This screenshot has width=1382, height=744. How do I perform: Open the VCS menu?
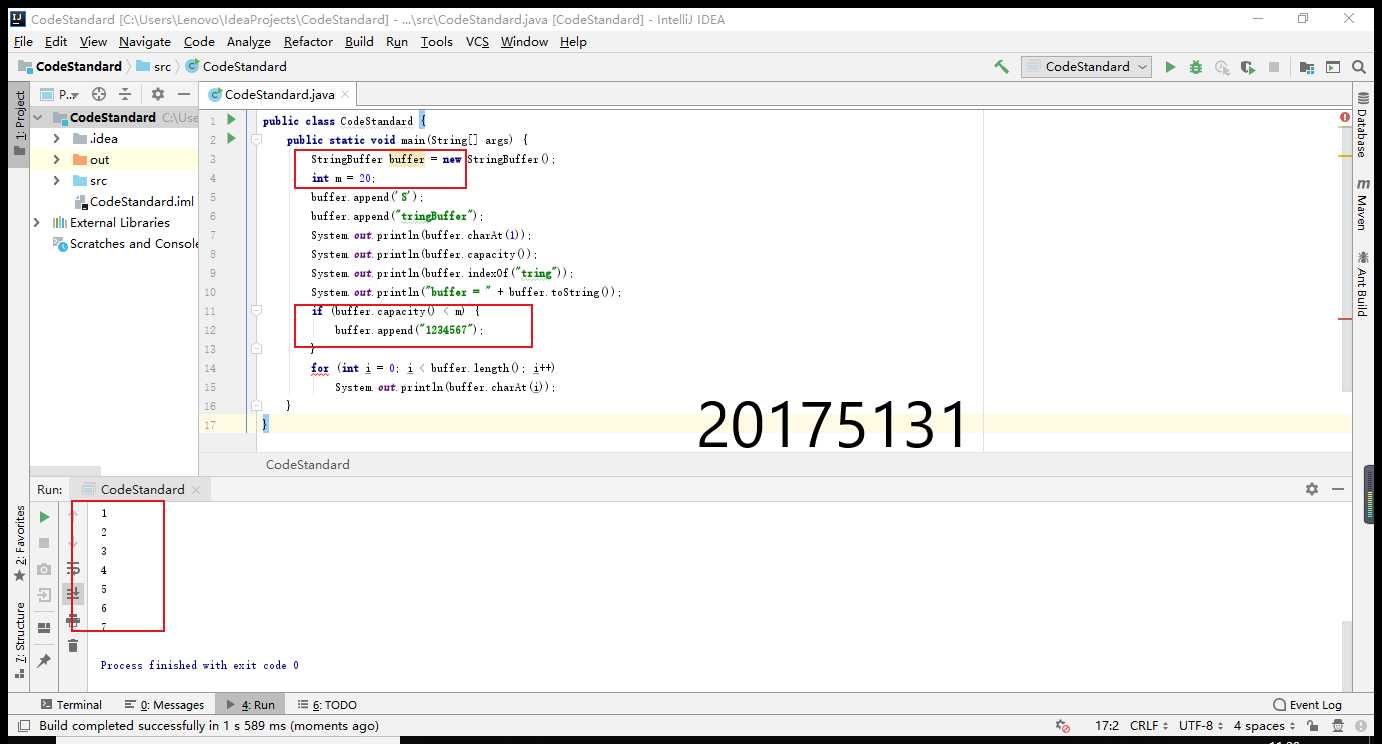click(477, 42)
